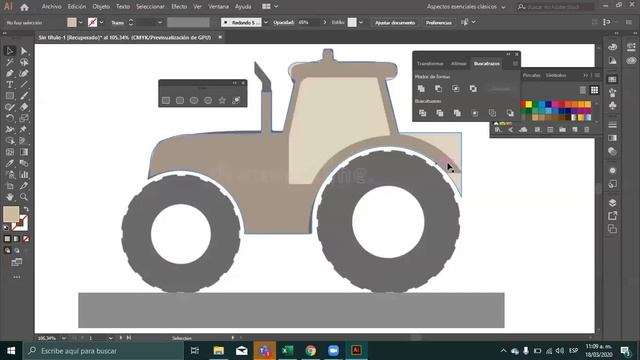Toggle the None paint mode button
Viewport: 640px width, 360px height.
(26, 239)
